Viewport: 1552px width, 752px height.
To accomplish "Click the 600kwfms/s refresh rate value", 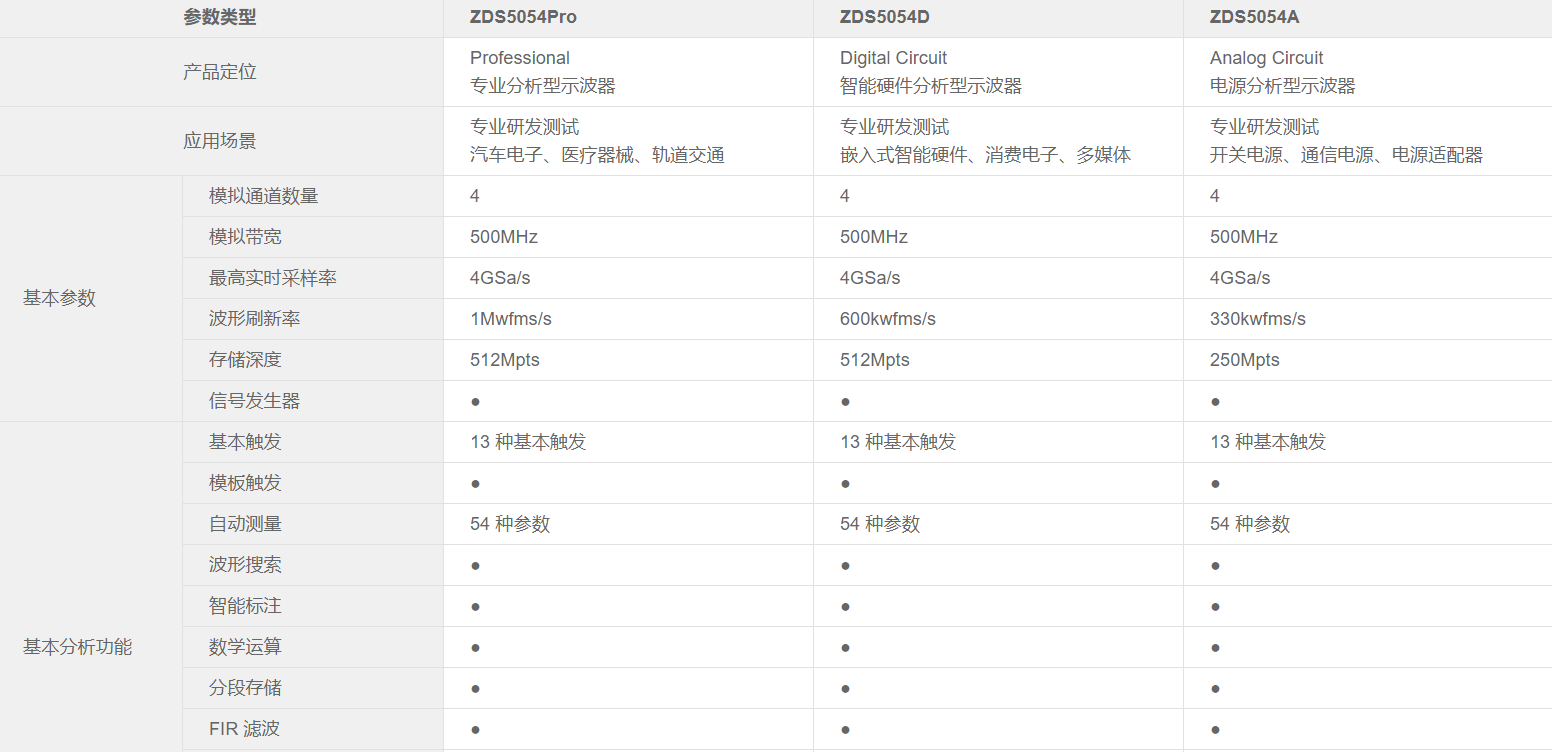I will [x=888, y=319].
